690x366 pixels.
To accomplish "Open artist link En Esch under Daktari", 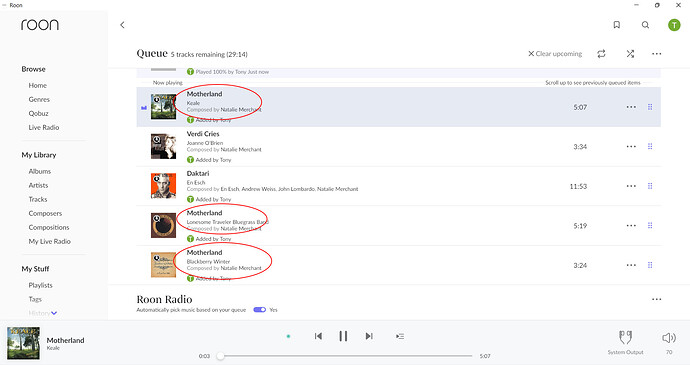I will [196, 183].
